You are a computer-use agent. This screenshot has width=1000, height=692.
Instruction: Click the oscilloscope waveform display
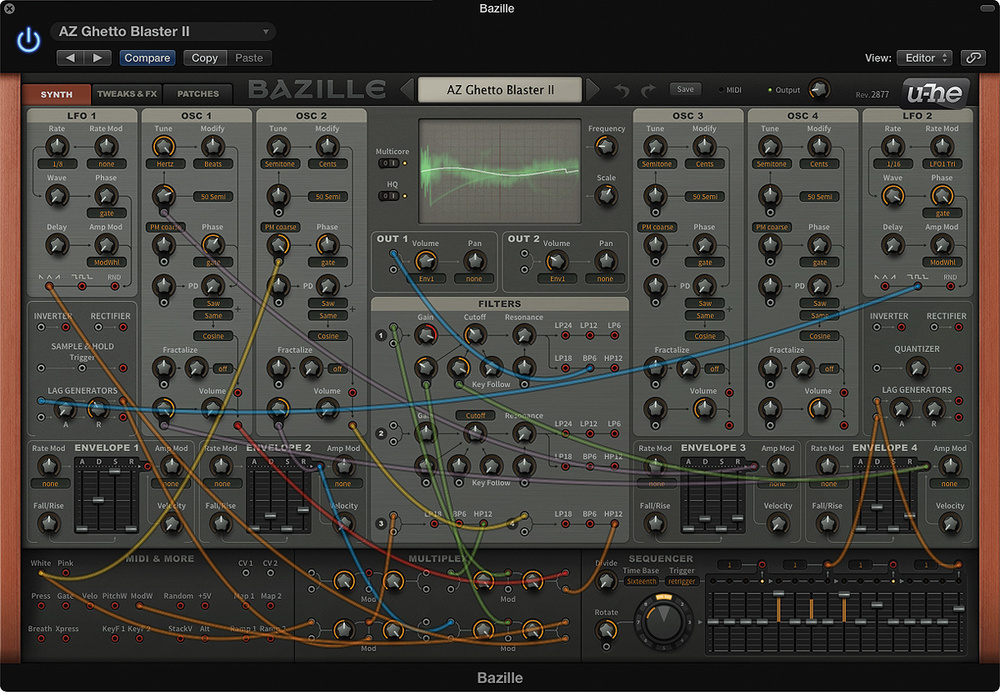click(500, 170)
